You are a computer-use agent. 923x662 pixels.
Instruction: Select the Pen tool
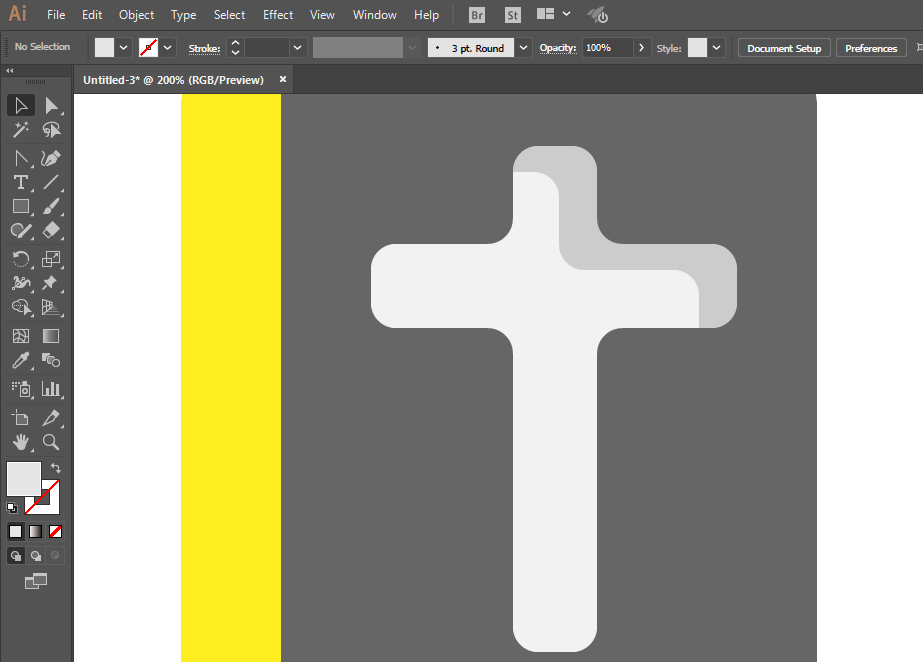(x=51, y=158)
